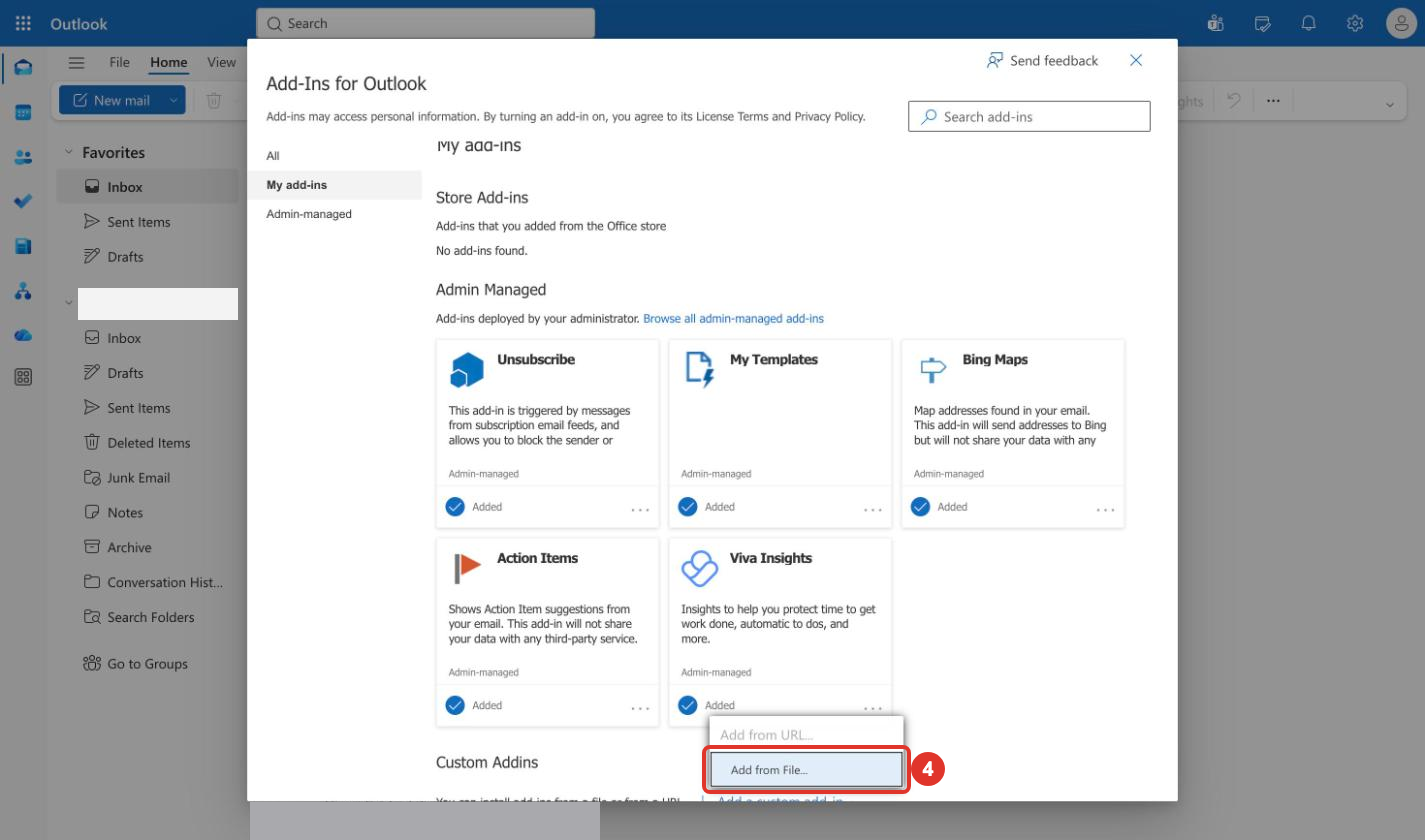This screenshot has height=840, width=1425.
Task: Open the New mail dropdown arrow
Action: pos(174,100)
